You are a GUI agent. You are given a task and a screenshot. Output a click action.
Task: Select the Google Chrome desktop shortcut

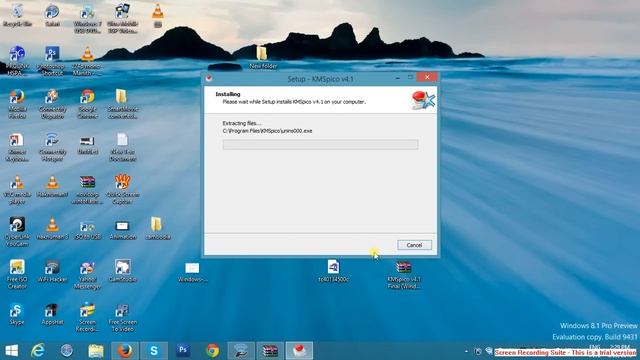[x=87, y=104]
